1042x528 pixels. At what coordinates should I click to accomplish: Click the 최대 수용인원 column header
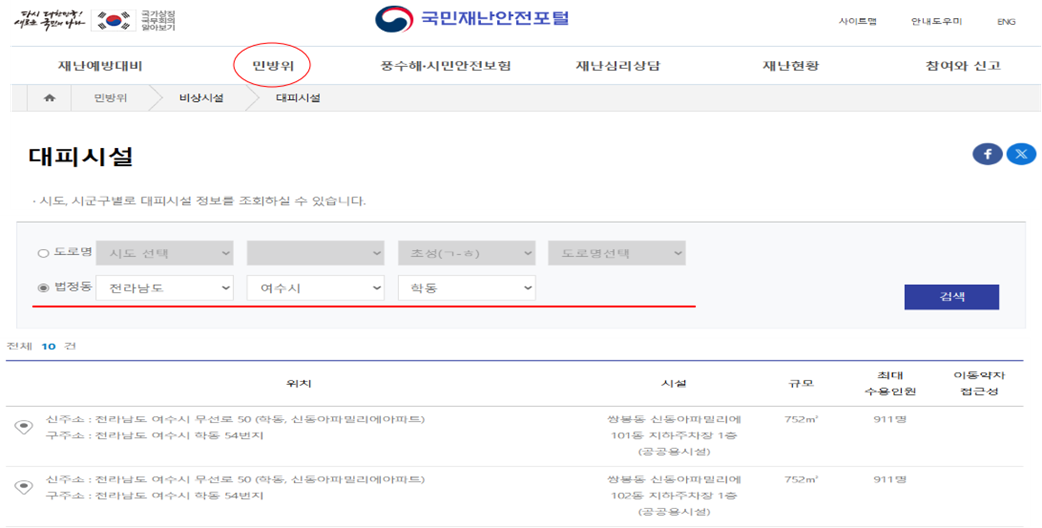(x=890, y=383)
